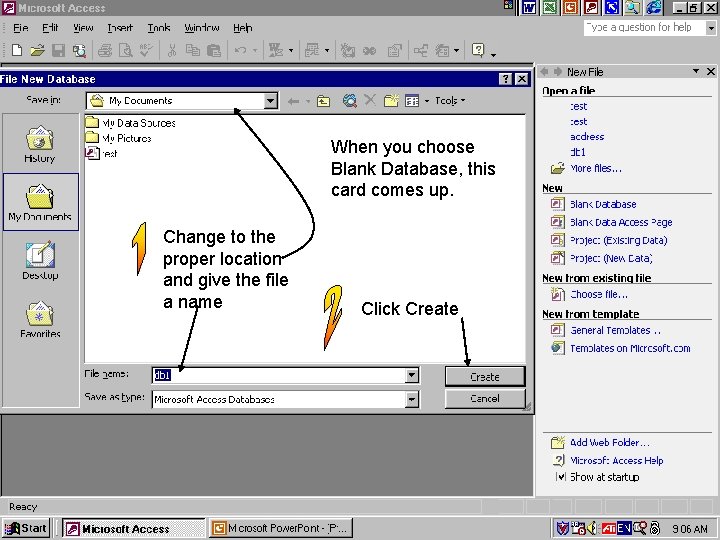Click the Search file toolbar icon
720x540 pixels.
(79, 50)
